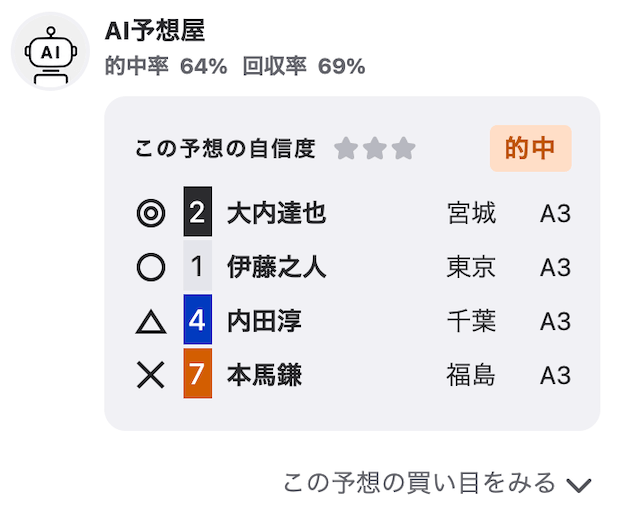
Task: Click the single circle mark icon
Action: pos(151,267)
